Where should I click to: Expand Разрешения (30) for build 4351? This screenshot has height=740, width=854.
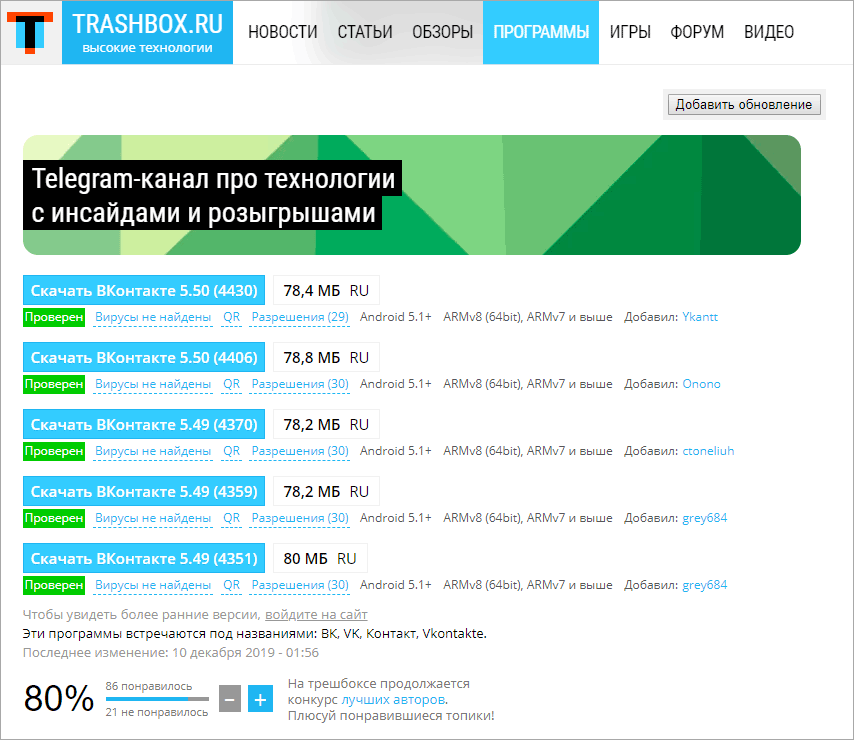[300, 585]
